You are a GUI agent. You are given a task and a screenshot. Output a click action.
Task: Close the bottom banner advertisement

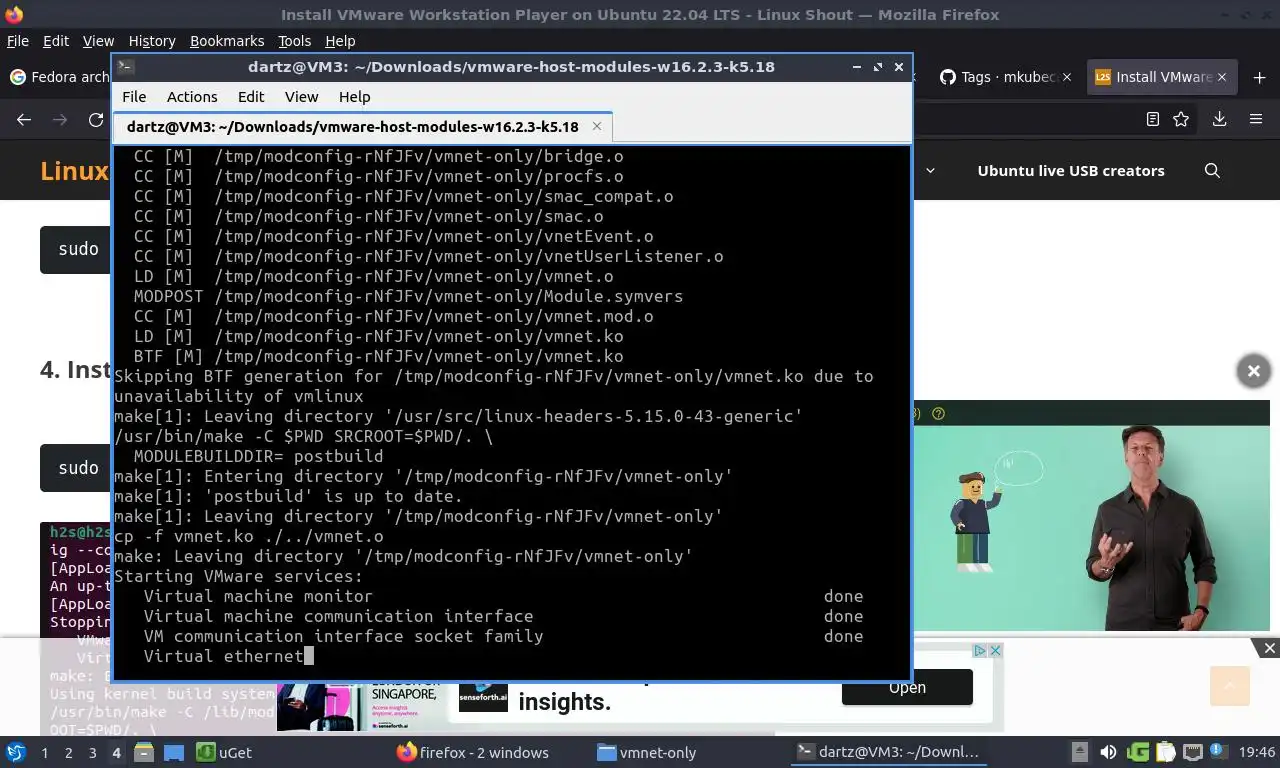tap(1270, 648)
